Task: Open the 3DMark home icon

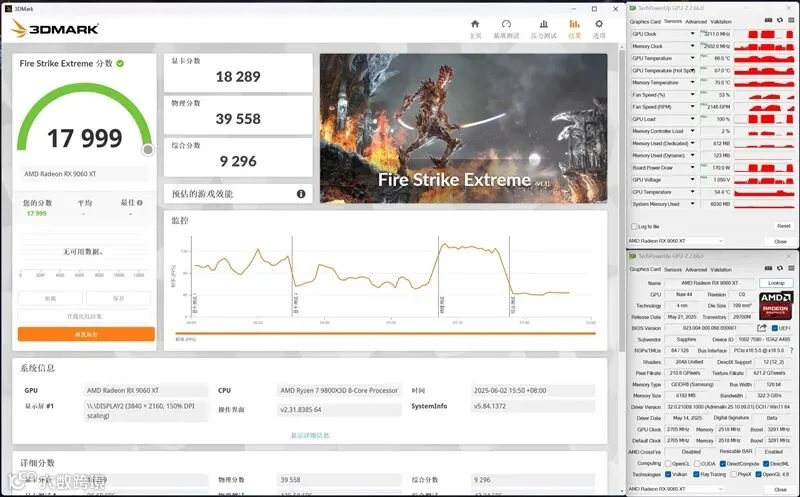Action: point(475,24)
